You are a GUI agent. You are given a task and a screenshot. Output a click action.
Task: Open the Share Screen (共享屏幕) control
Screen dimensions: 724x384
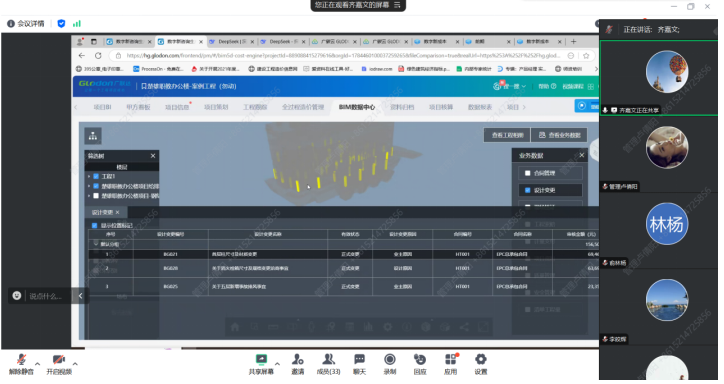(261, 360)
